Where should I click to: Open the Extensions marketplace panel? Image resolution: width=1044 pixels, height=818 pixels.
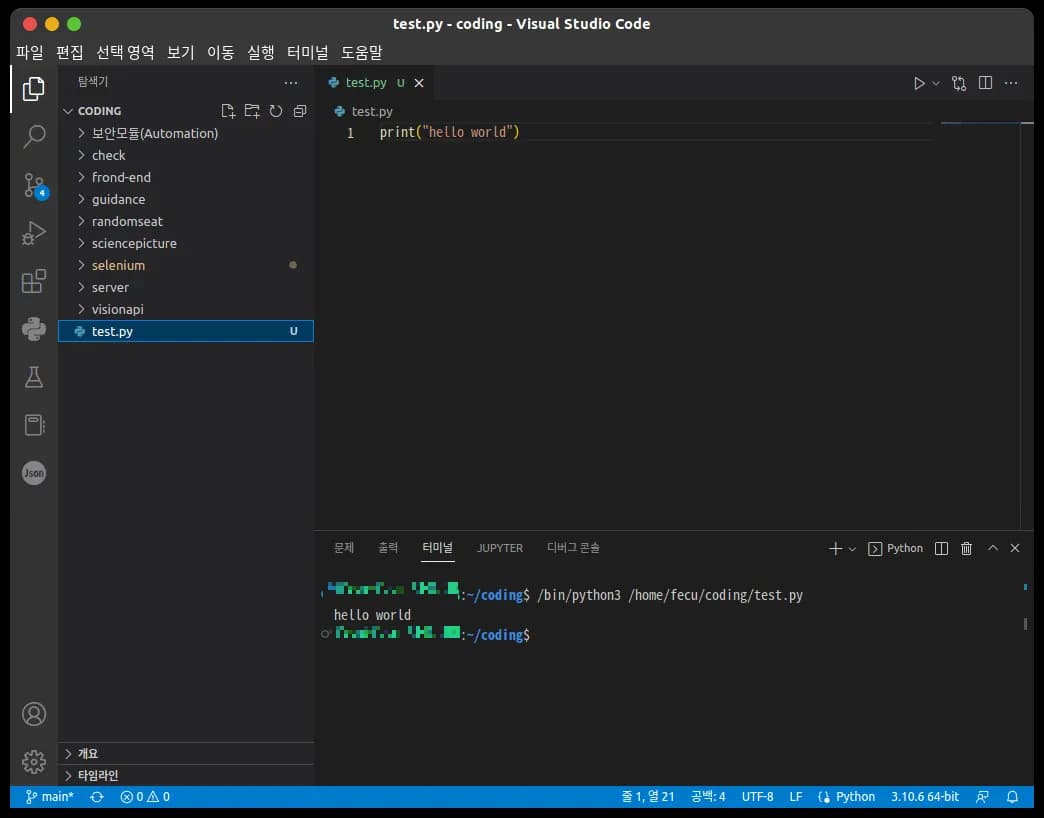[33, 281]
